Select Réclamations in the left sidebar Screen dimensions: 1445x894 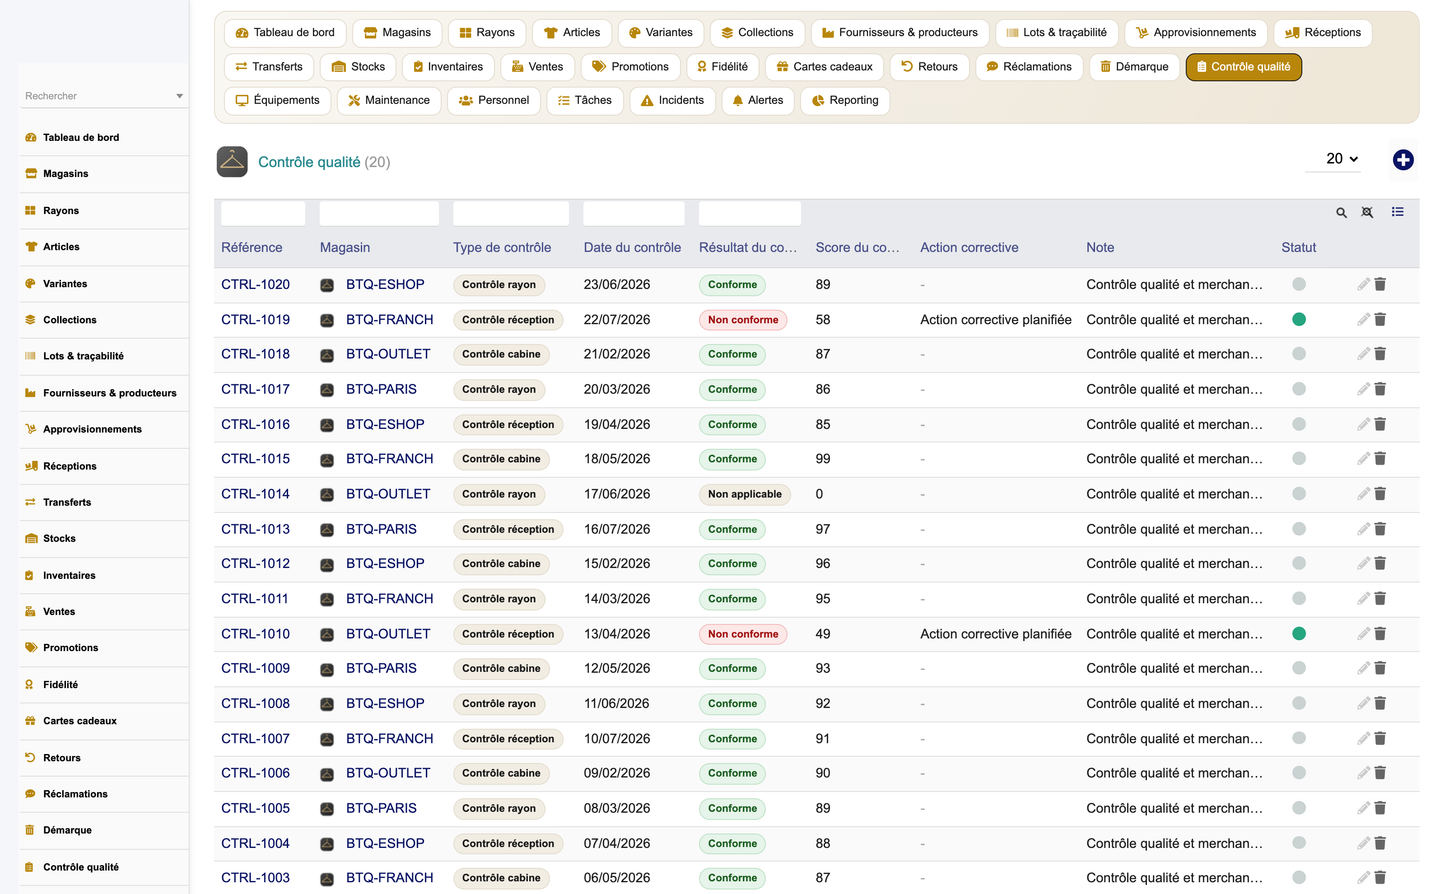click(75, 794)
